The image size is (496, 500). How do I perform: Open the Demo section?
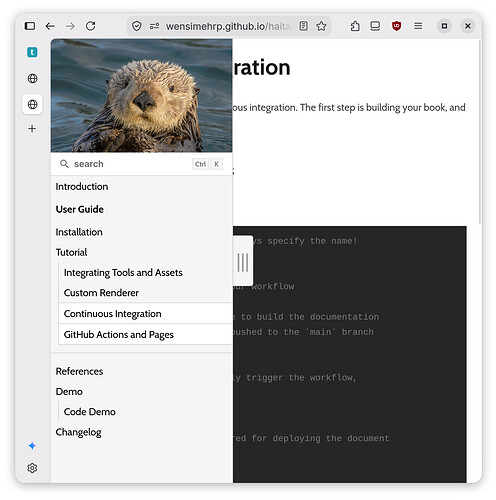click(69, 392)
